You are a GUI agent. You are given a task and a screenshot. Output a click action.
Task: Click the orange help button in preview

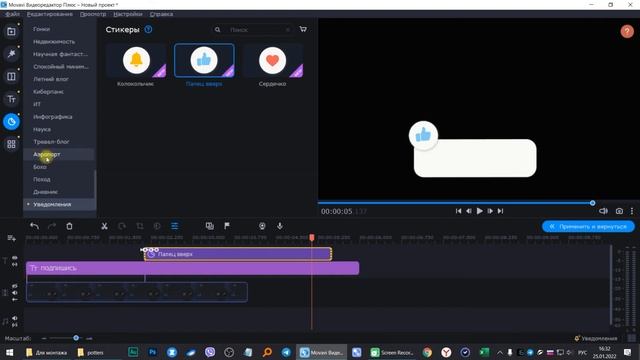click(627, 31)
